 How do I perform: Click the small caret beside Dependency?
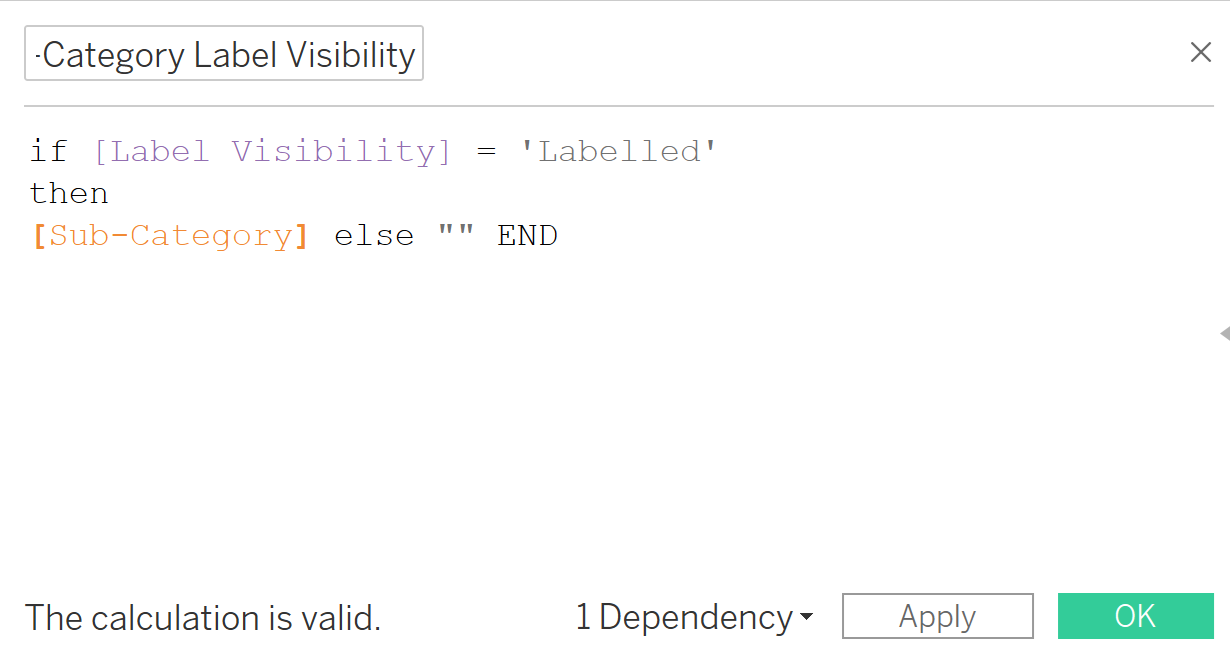click(x=806, y=620)
